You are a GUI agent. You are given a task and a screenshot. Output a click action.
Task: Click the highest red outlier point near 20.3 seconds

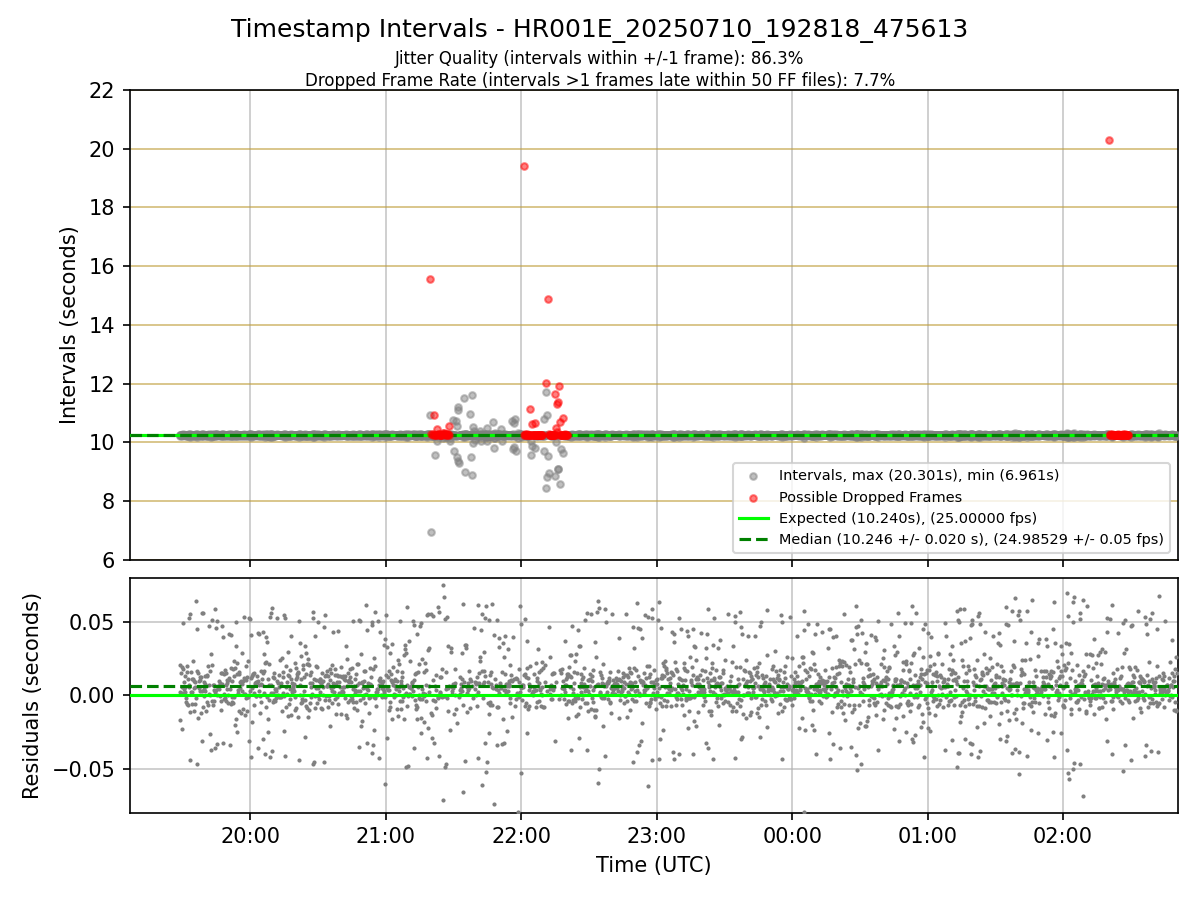coord(1109,140)
